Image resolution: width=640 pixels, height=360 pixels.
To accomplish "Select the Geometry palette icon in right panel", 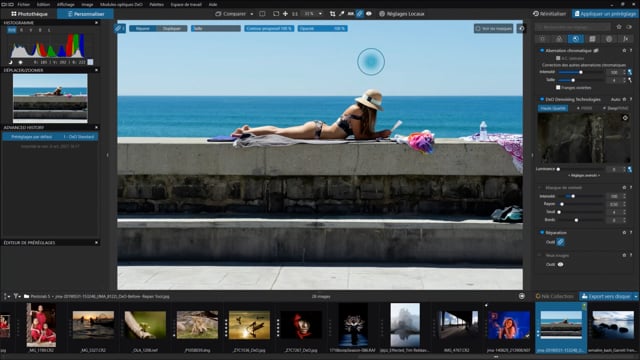I will [x=592, y=39].
